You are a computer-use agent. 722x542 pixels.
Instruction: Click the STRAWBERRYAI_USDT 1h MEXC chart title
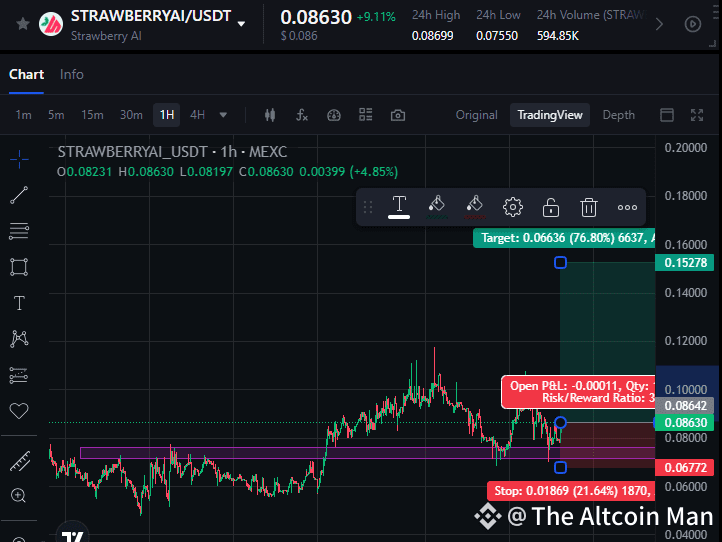pos(172,152)
